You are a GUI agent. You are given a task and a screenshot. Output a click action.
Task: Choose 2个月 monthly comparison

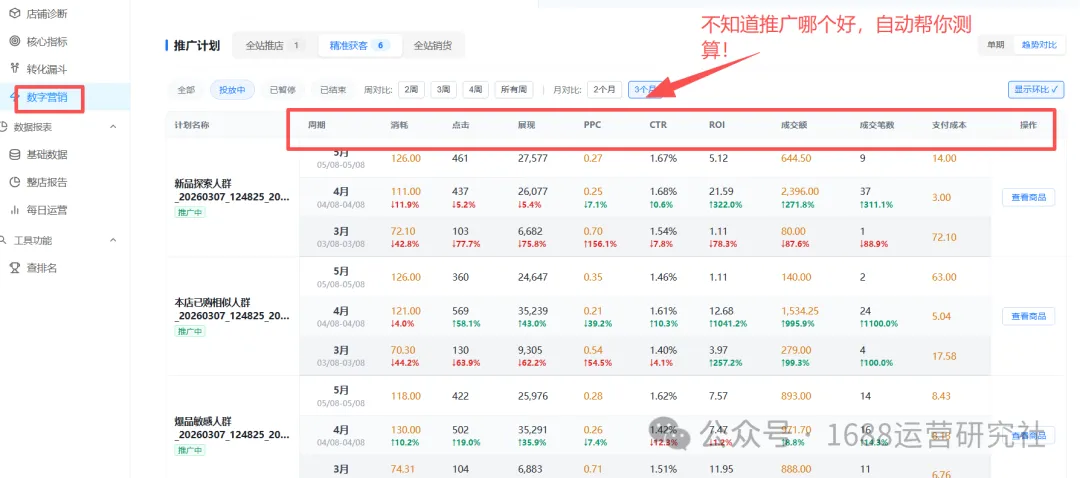pos(604,90)
